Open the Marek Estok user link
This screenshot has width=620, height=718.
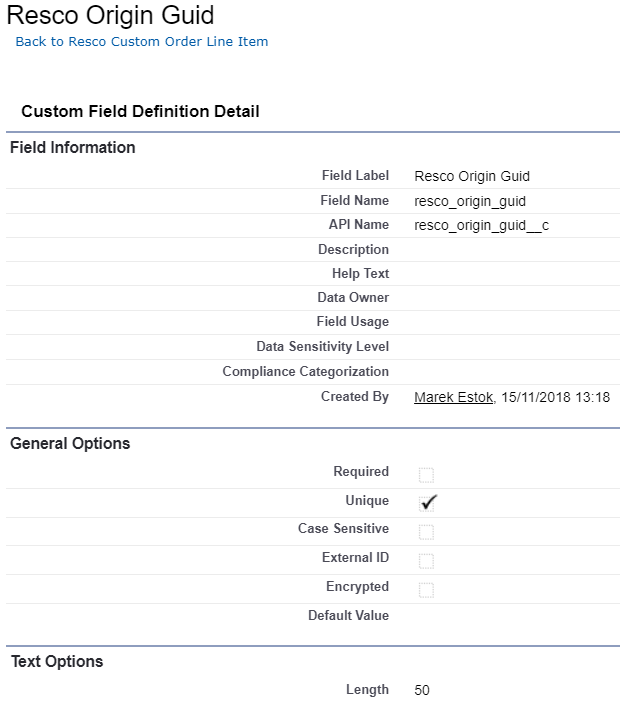pyautogui.click(x=453, y=398)
